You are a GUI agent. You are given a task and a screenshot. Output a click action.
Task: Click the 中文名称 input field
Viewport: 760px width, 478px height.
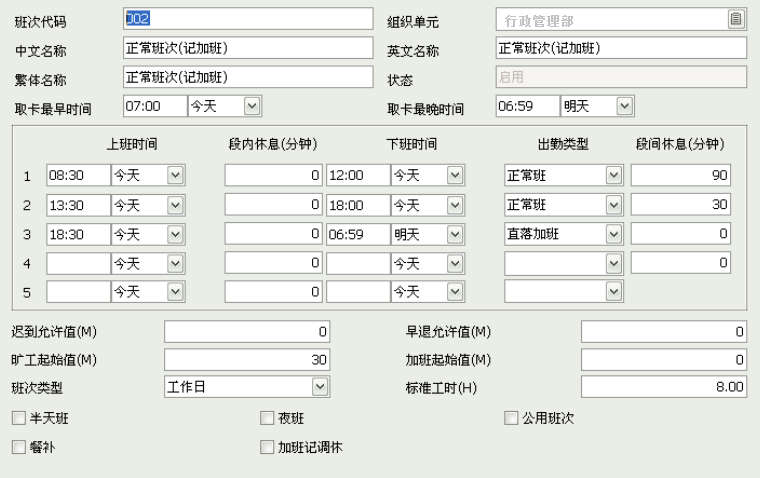[x=248, y=48]
